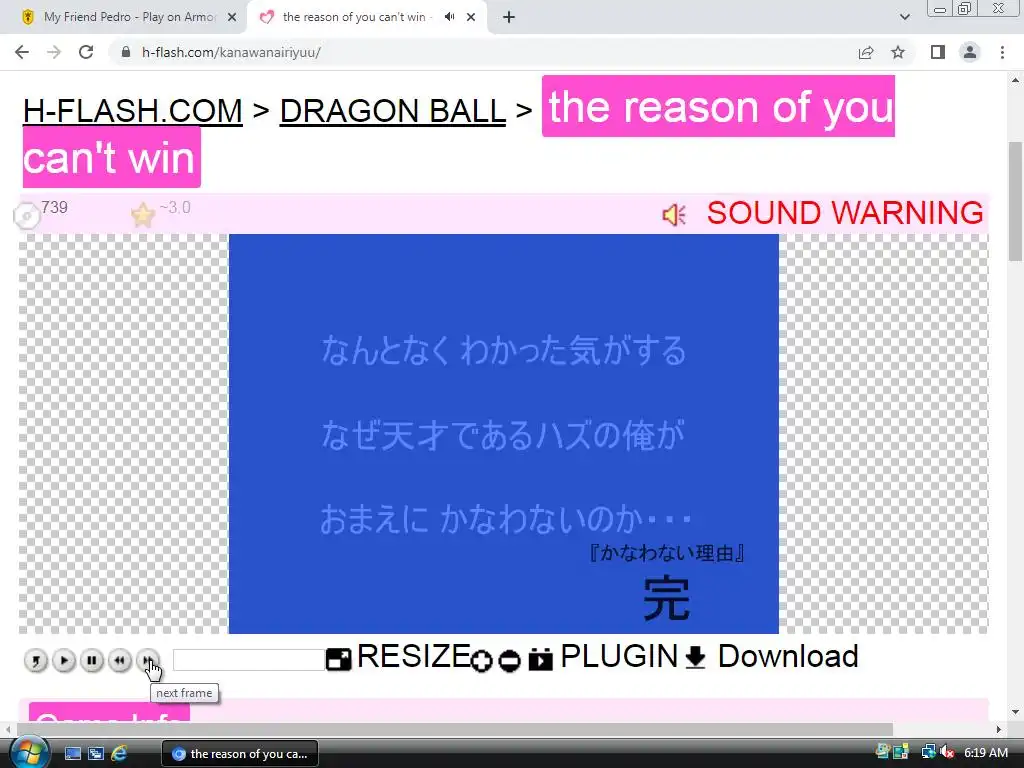1024x768 pixels.
Task: Click the ~3.0 rating value
Action: pos(175,208)
